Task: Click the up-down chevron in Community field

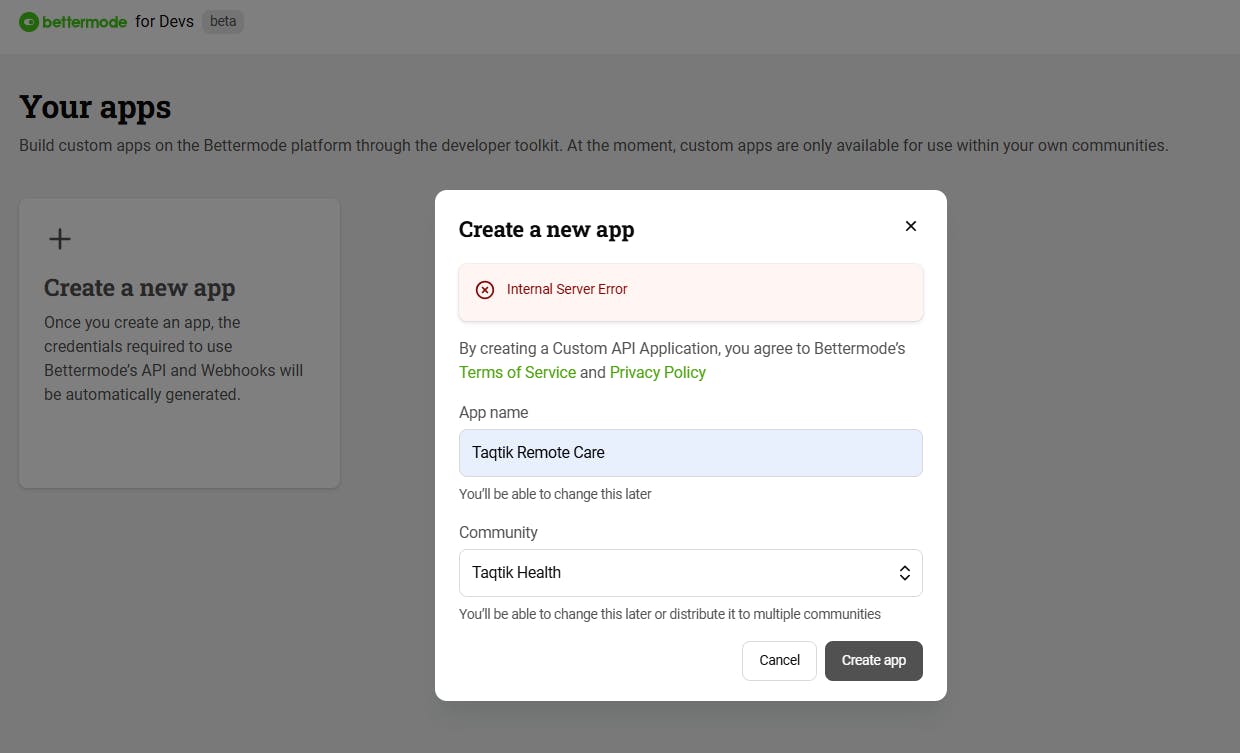Action: point(904,573)
